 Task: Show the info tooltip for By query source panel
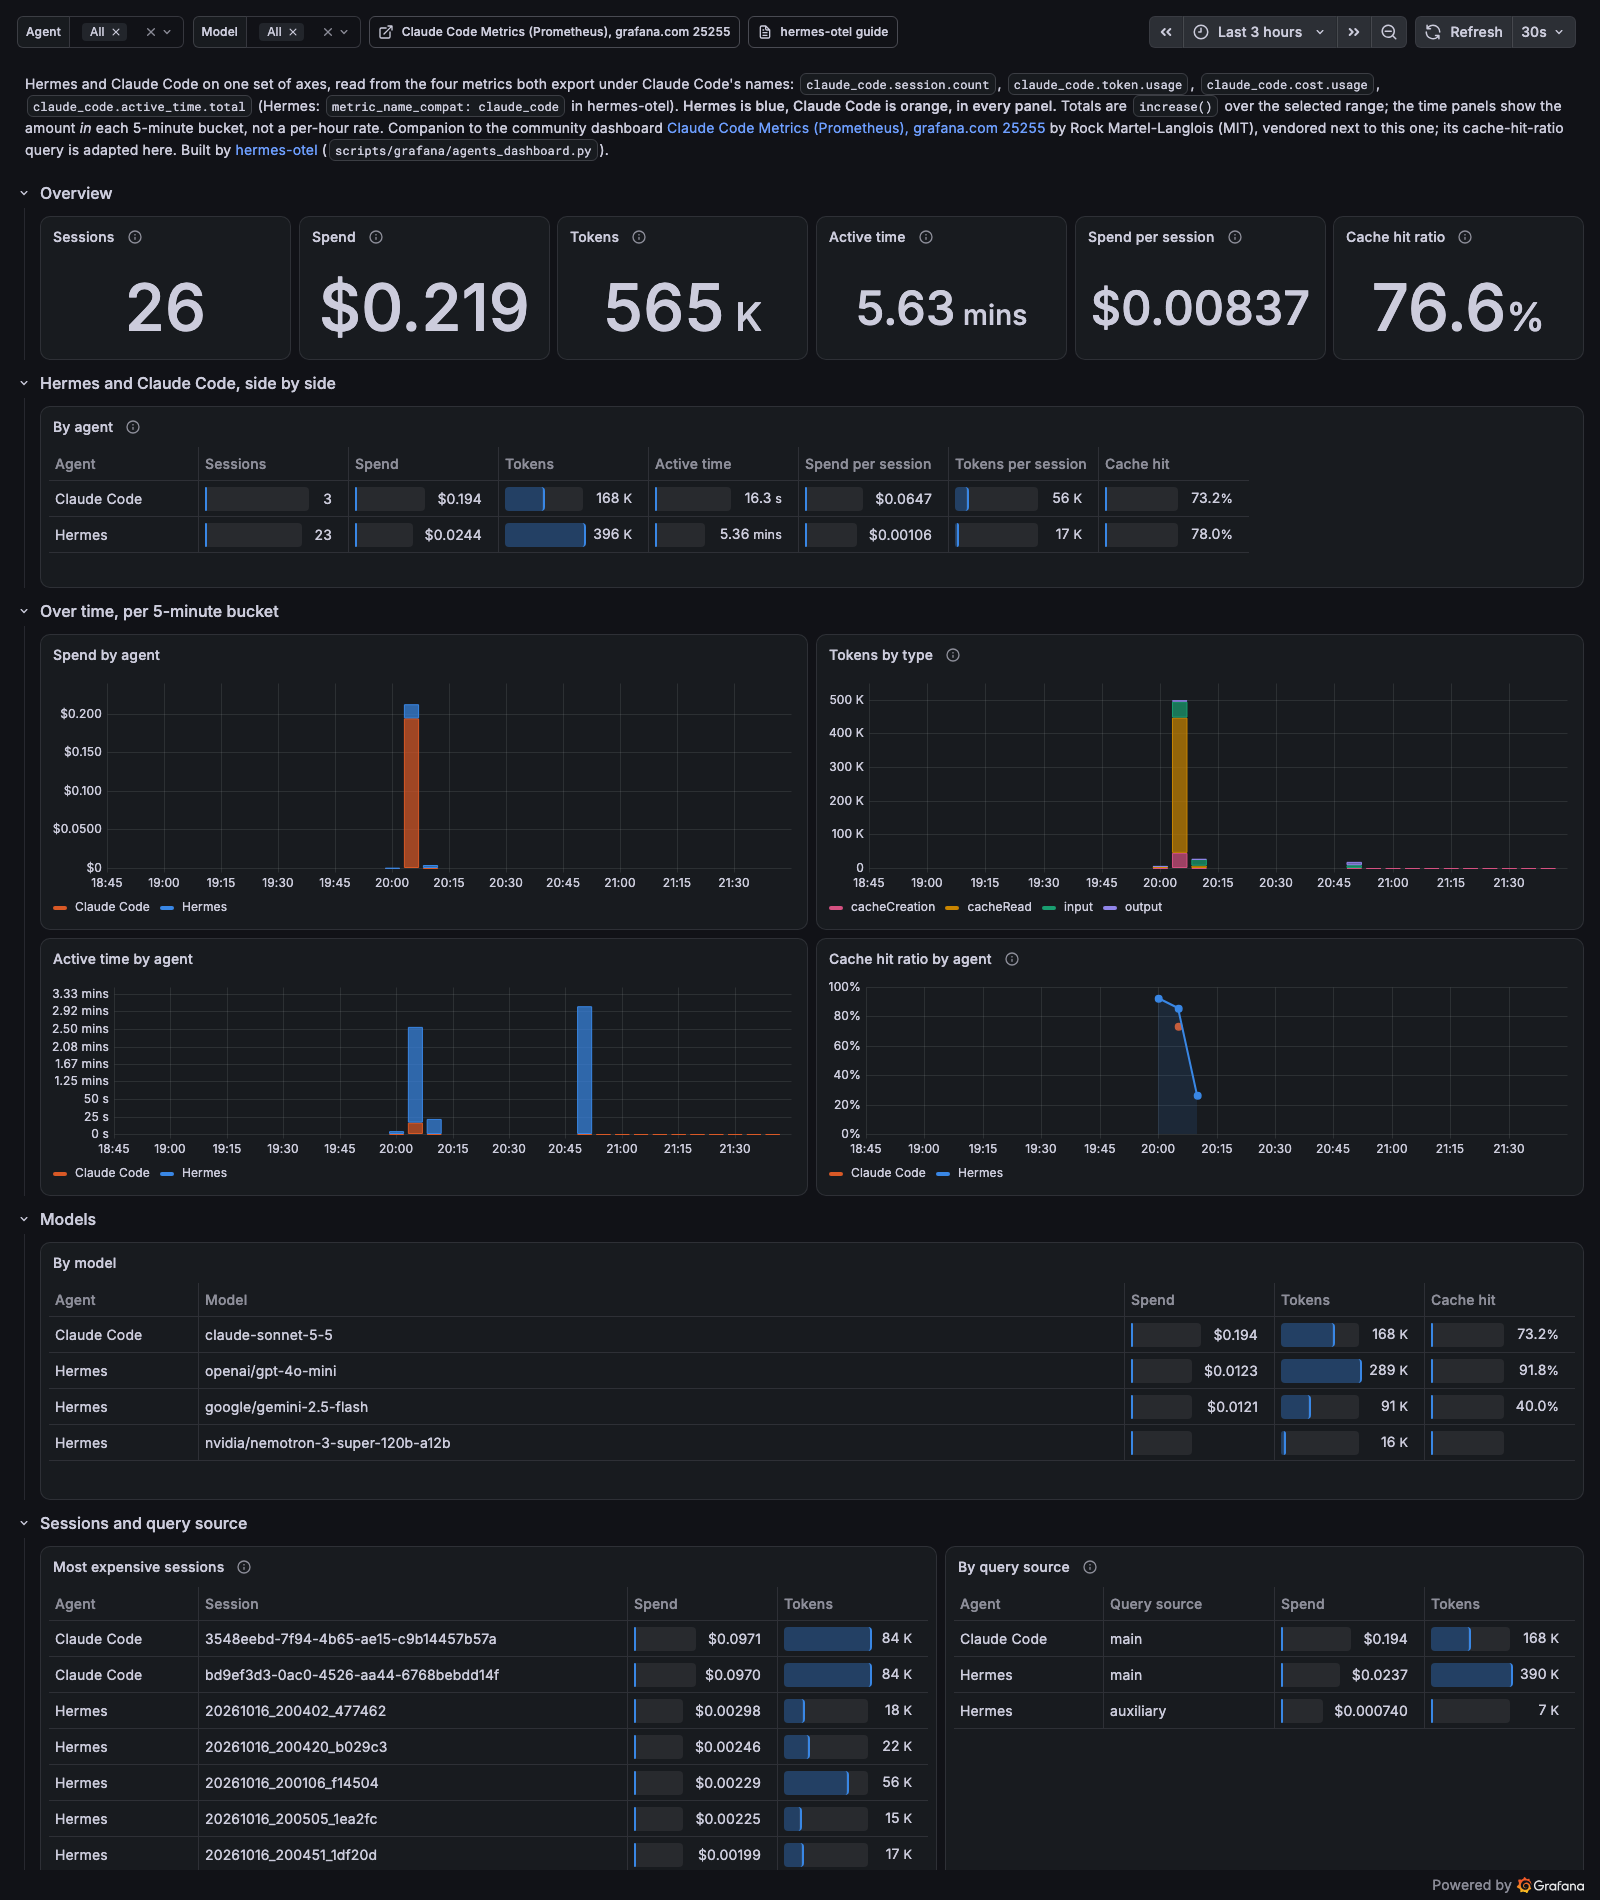click(1090, 1567)
